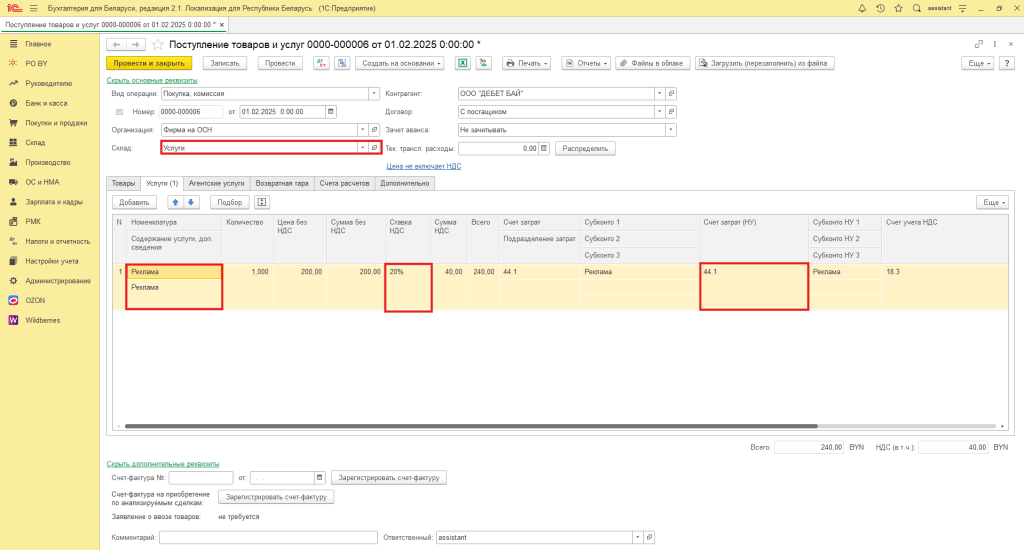Expand Склад dropdown arrow
Image resolution: width=1024 pixels, height=550 pixels.
tap(362, 148)
